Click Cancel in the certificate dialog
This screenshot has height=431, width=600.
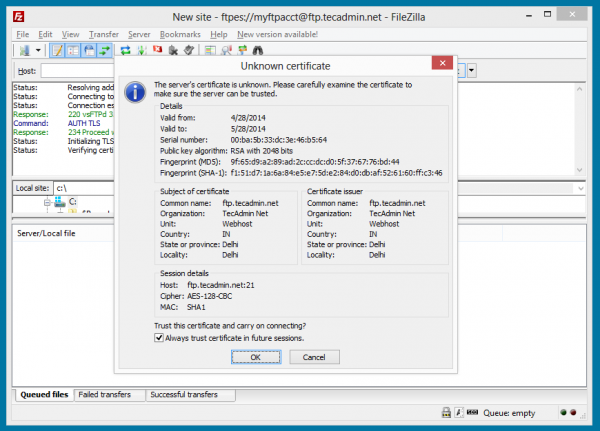(x=314, y=357)
